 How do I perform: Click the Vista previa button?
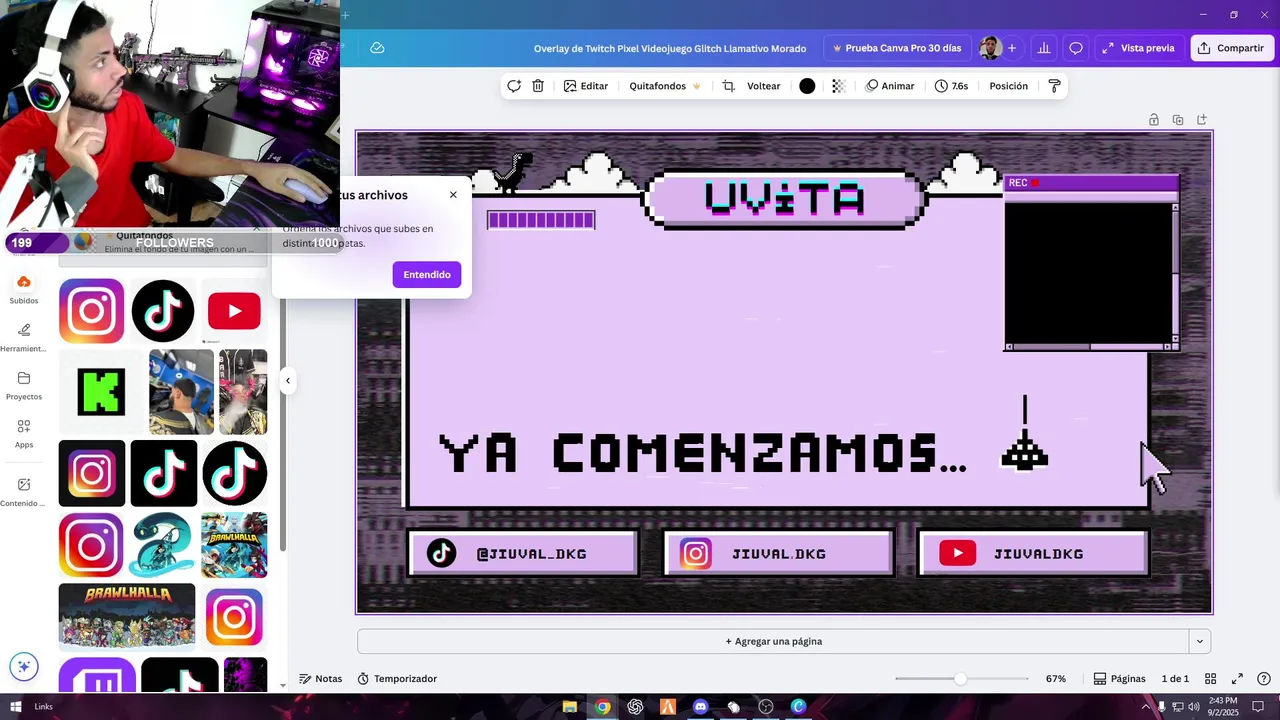1139,48
